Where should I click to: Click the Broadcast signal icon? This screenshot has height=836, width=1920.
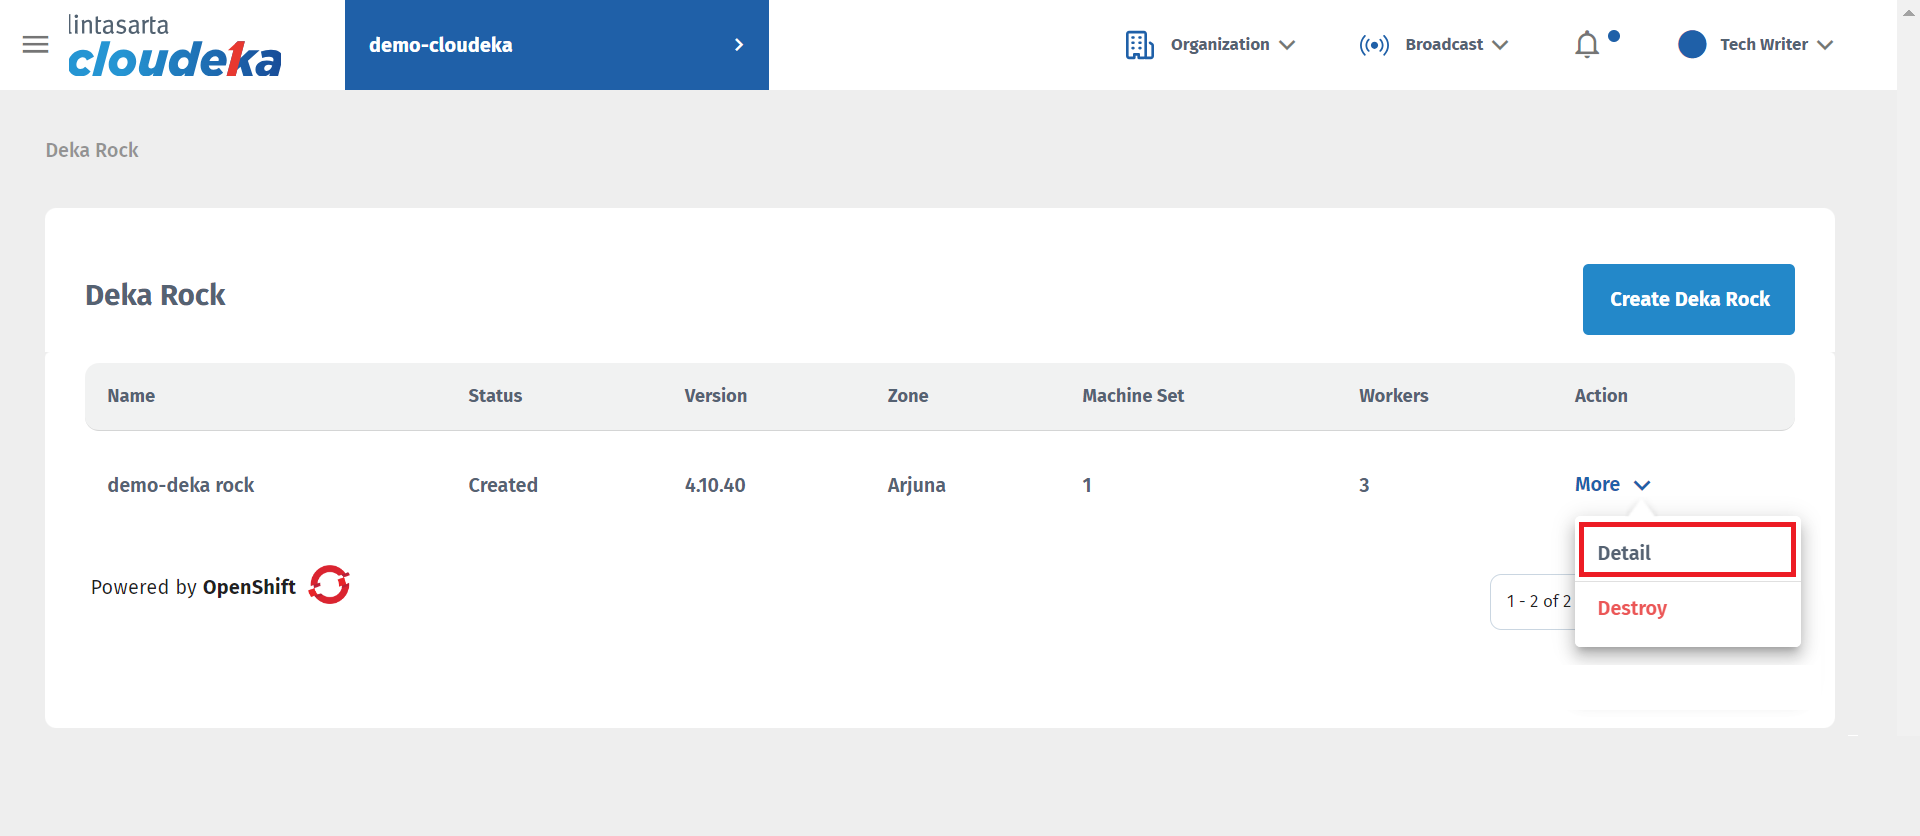pos(1373,45)
